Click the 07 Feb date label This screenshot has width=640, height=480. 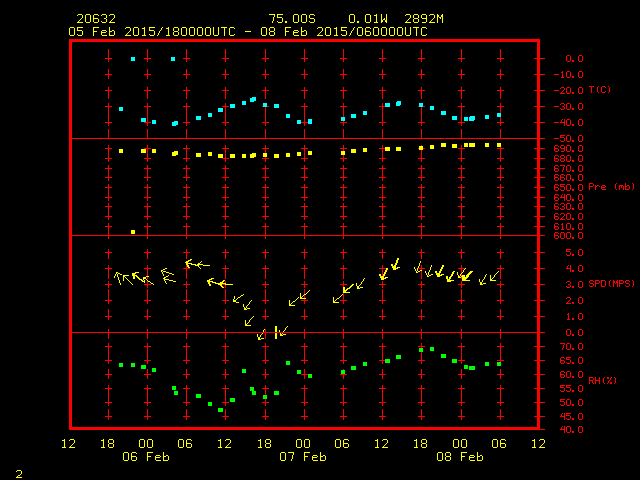pyautogui.click(x=303, y=457)
